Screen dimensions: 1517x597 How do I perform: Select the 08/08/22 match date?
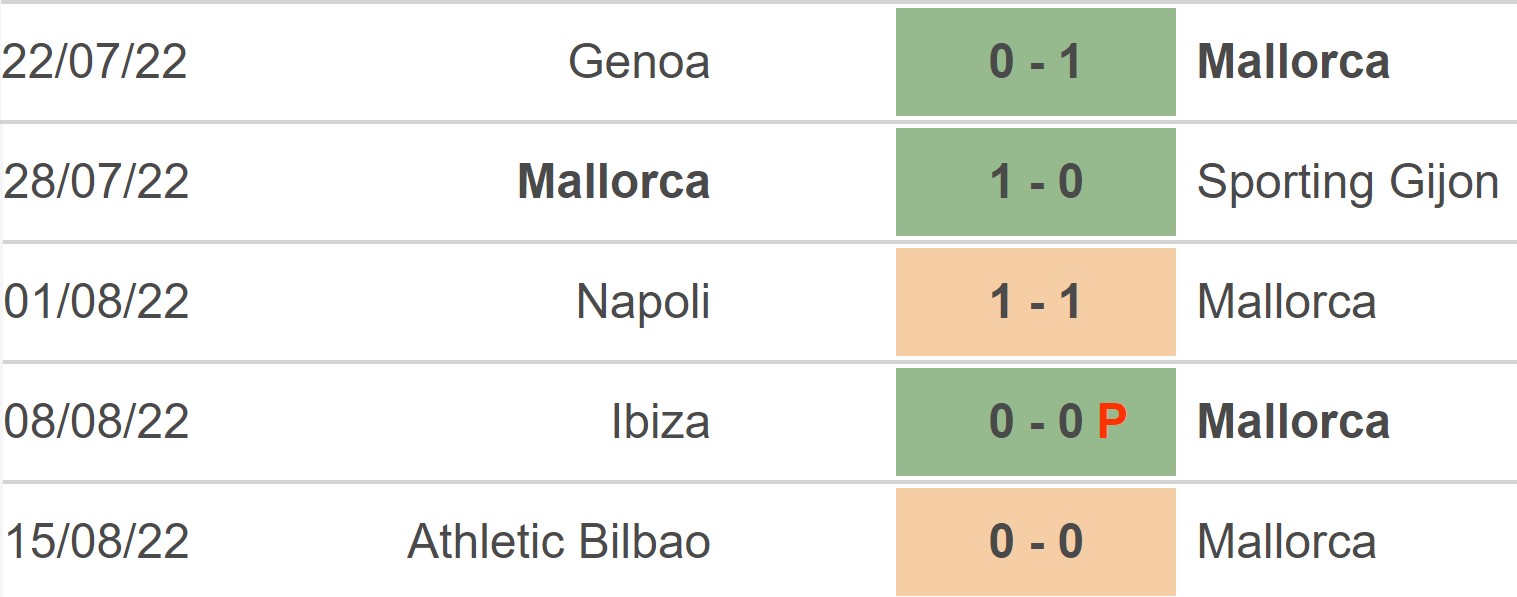click(x=96, y=422)
